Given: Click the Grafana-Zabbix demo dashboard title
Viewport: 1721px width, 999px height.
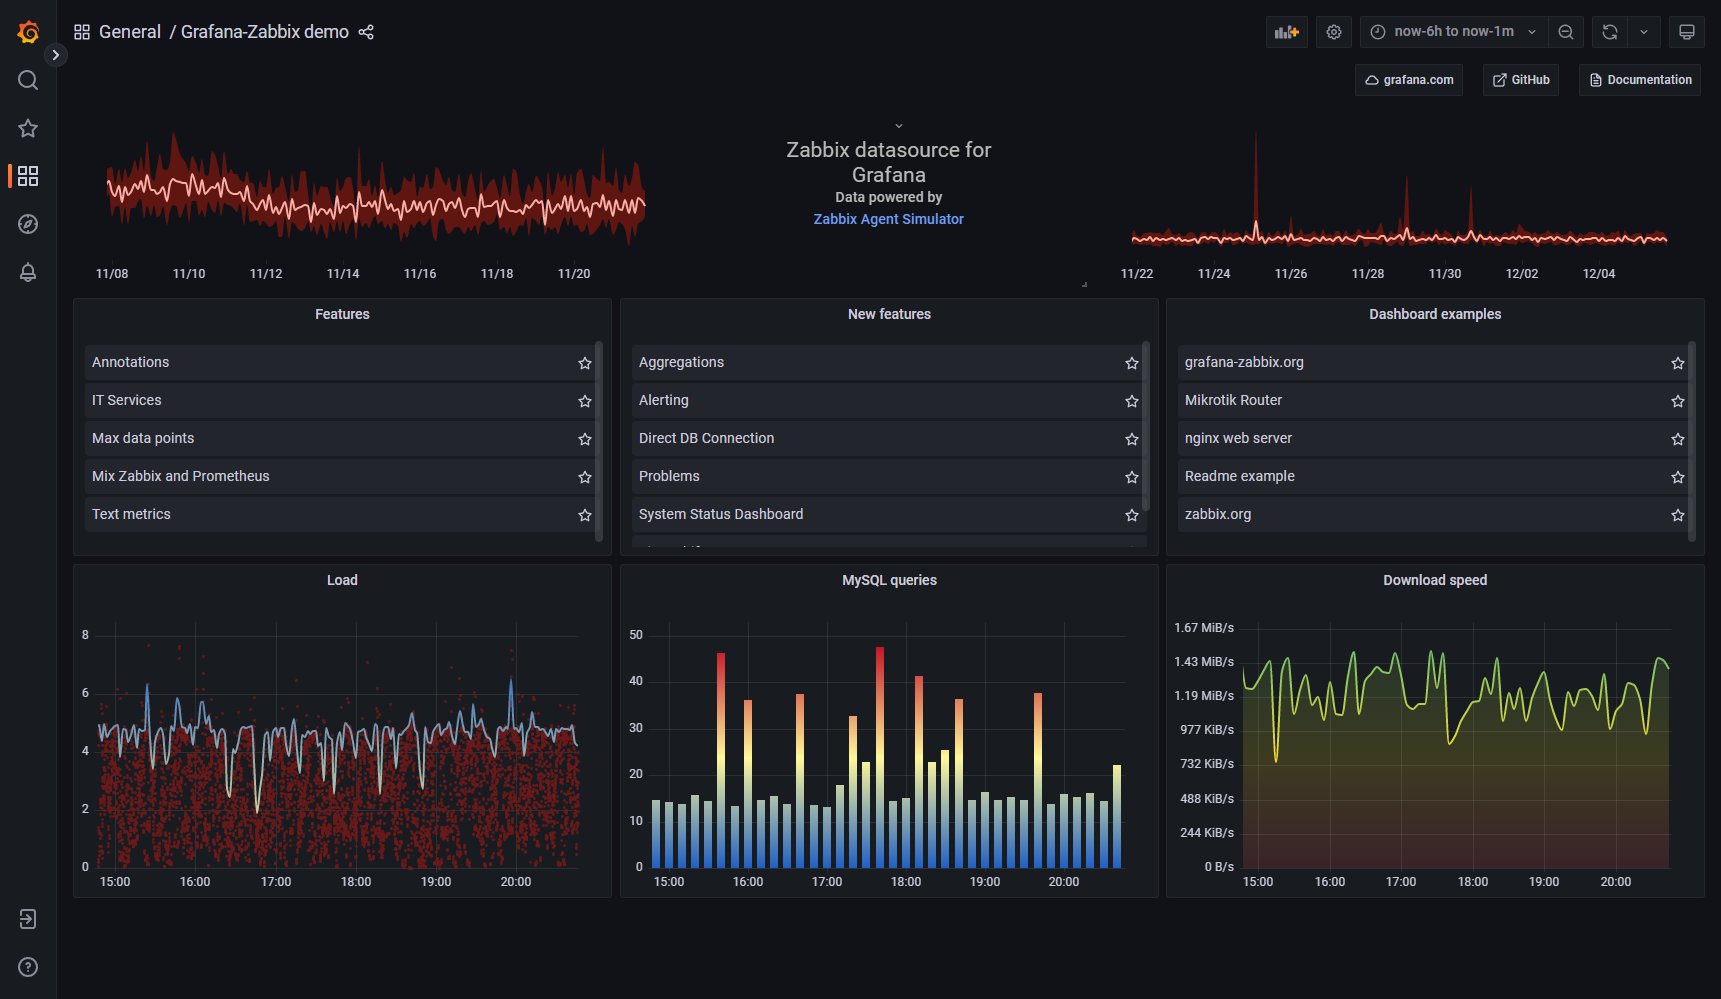Looking at the screenshot, I should [265, 32].
